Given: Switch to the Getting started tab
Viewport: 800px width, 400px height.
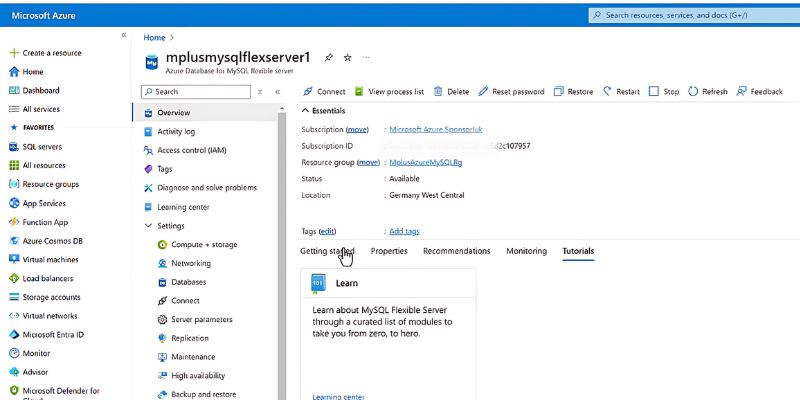Looking at the screenshot, I should [x=327, y=251].
